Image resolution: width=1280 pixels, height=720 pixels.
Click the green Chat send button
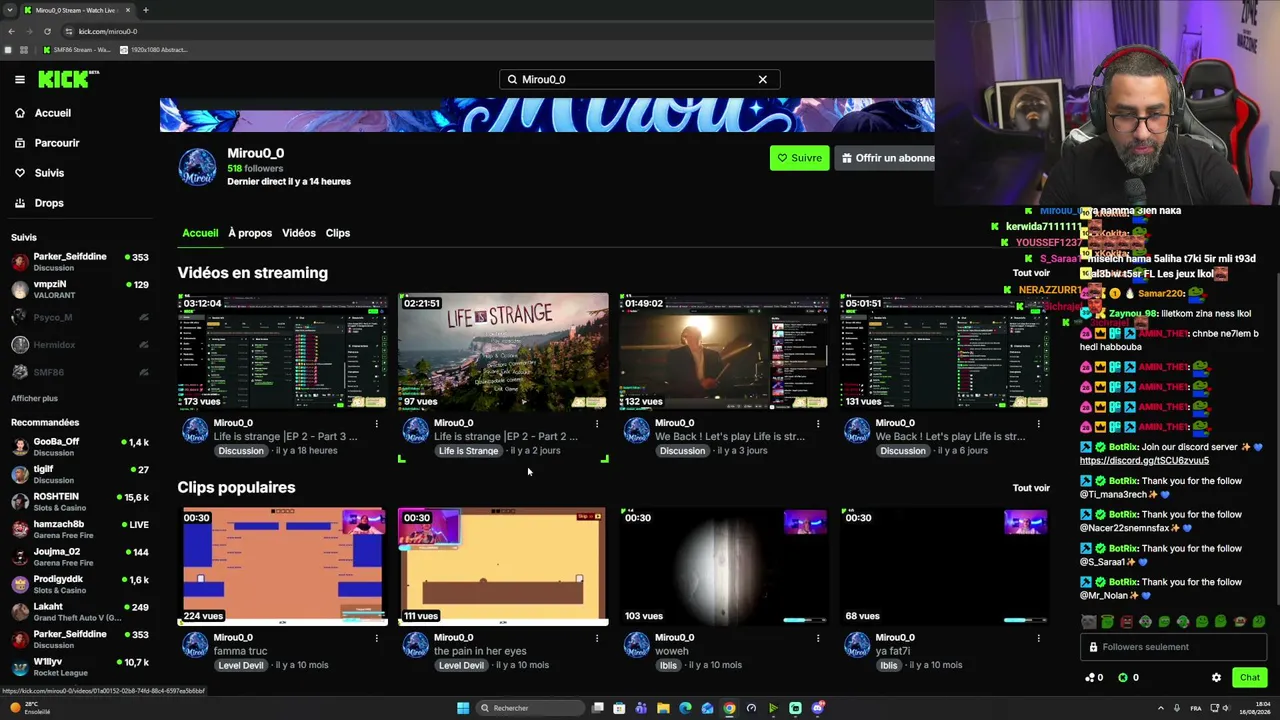(x=1250, y=678)
